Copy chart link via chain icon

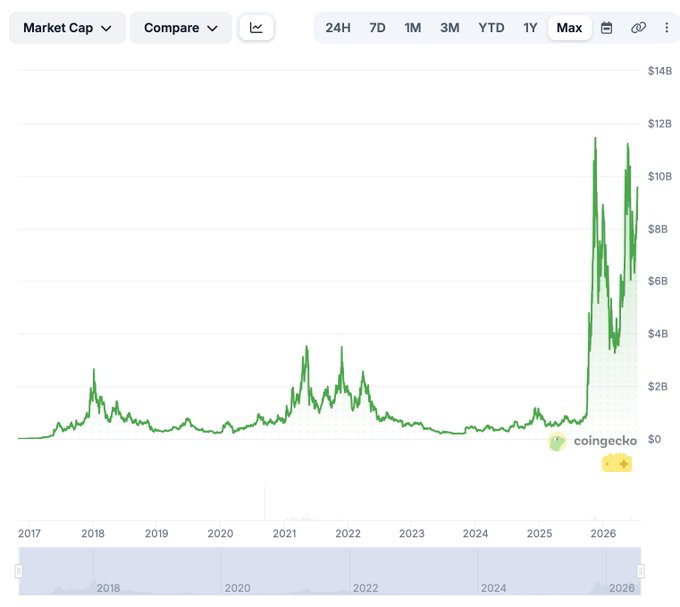click(x=638, y=28)
